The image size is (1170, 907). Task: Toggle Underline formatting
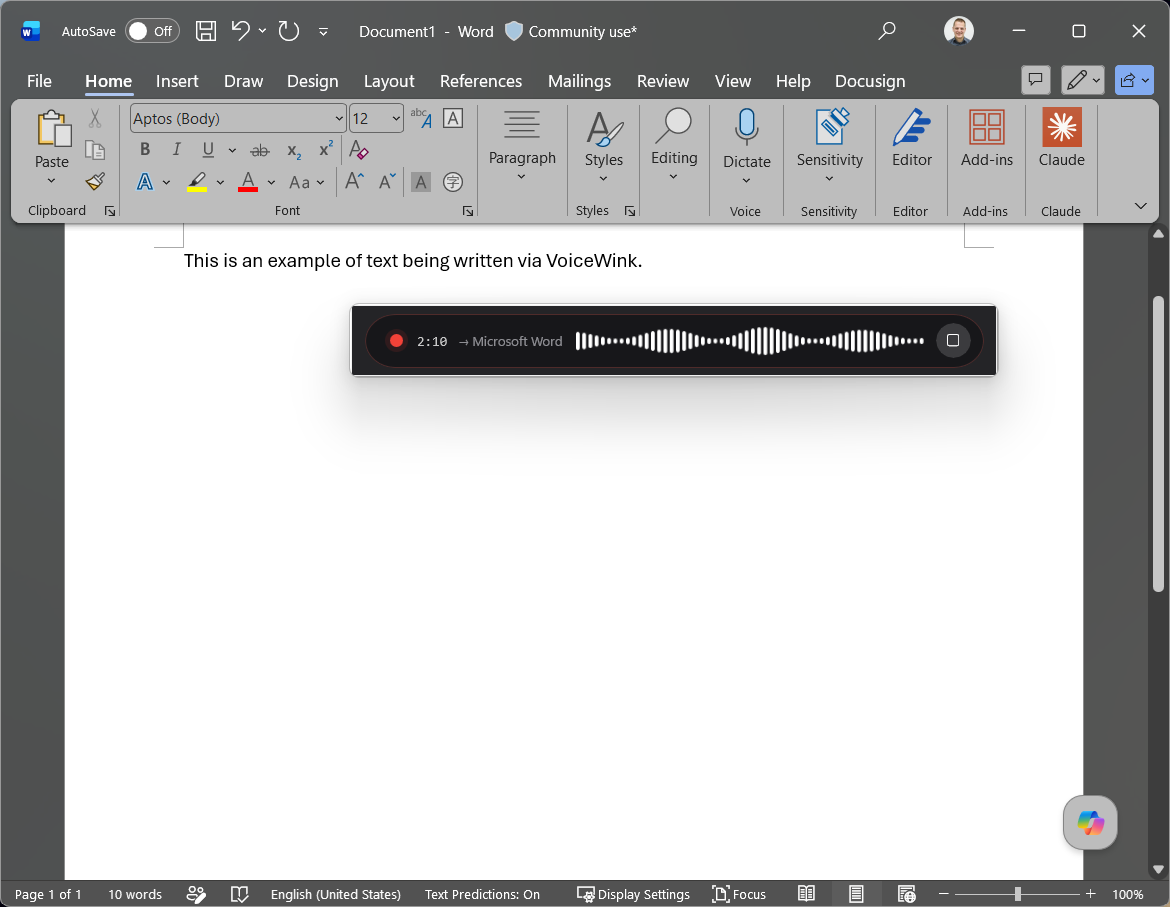(x=208, y=150)
